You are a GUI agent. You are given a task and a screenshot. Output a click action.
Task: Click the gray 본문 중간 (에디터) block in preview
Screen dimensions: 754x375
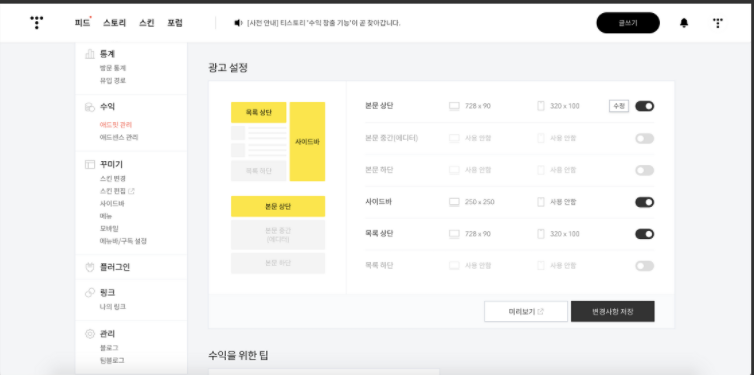278,235
